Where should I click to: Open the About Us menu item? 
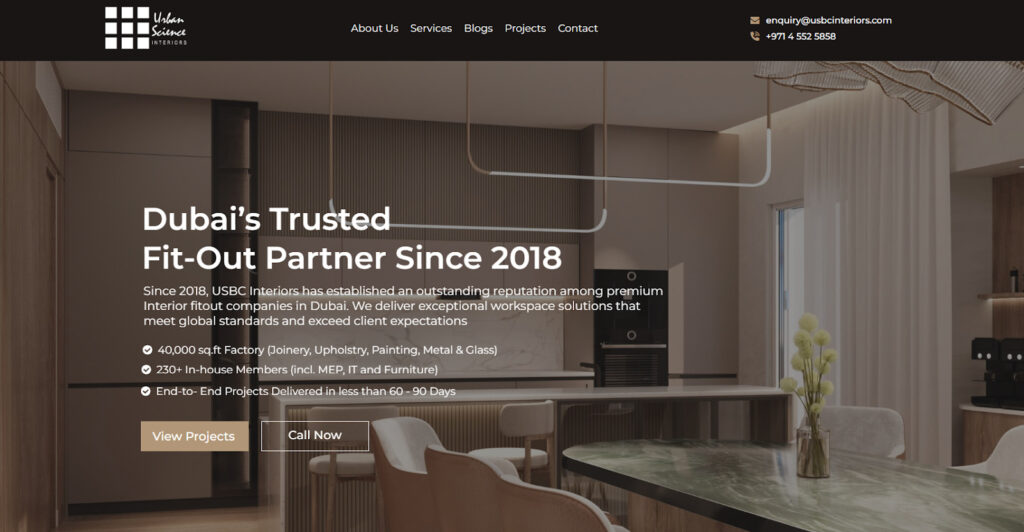click(374, 28)
